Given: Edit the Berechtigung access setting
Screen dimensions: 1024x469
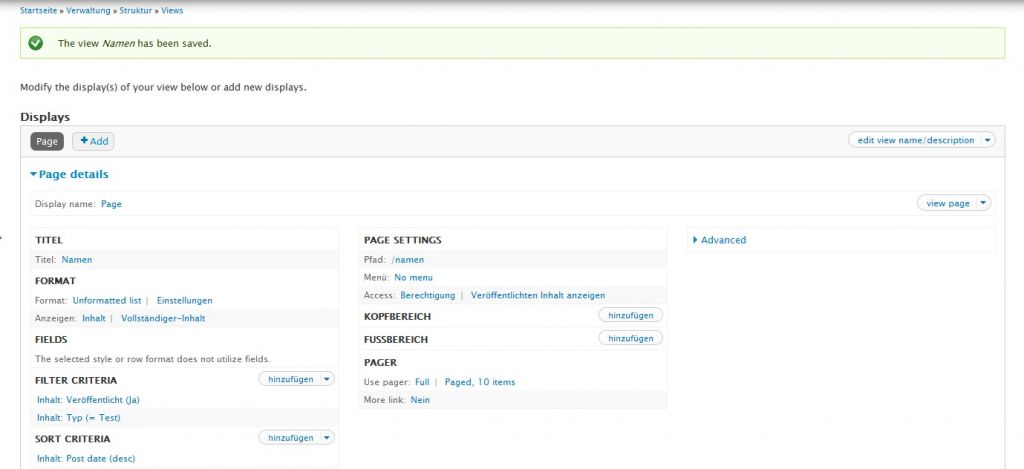Looking at the screenshot, I should 427,295.
